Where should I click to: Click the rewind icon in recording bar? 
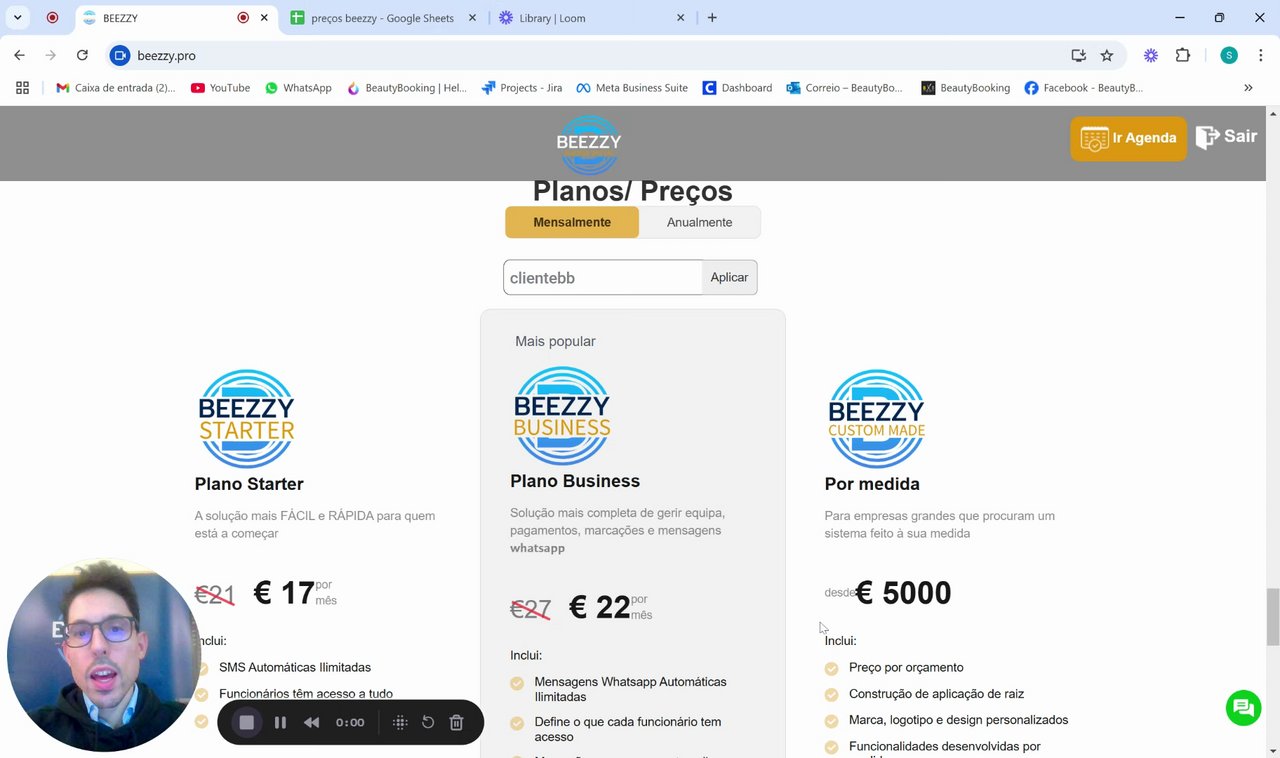coord(312,722)
